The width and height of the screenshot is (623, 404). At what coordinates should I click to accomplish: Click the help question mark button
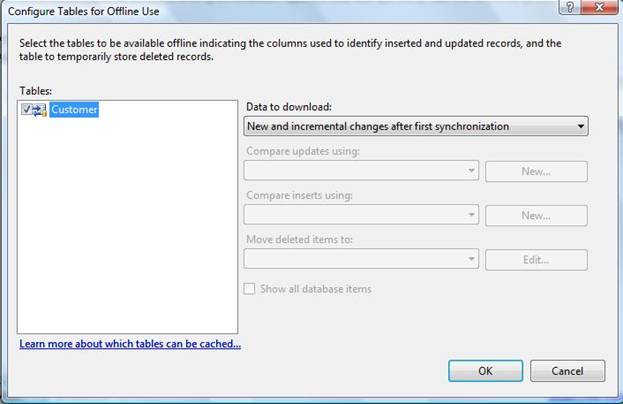click(x=570, y=7)
